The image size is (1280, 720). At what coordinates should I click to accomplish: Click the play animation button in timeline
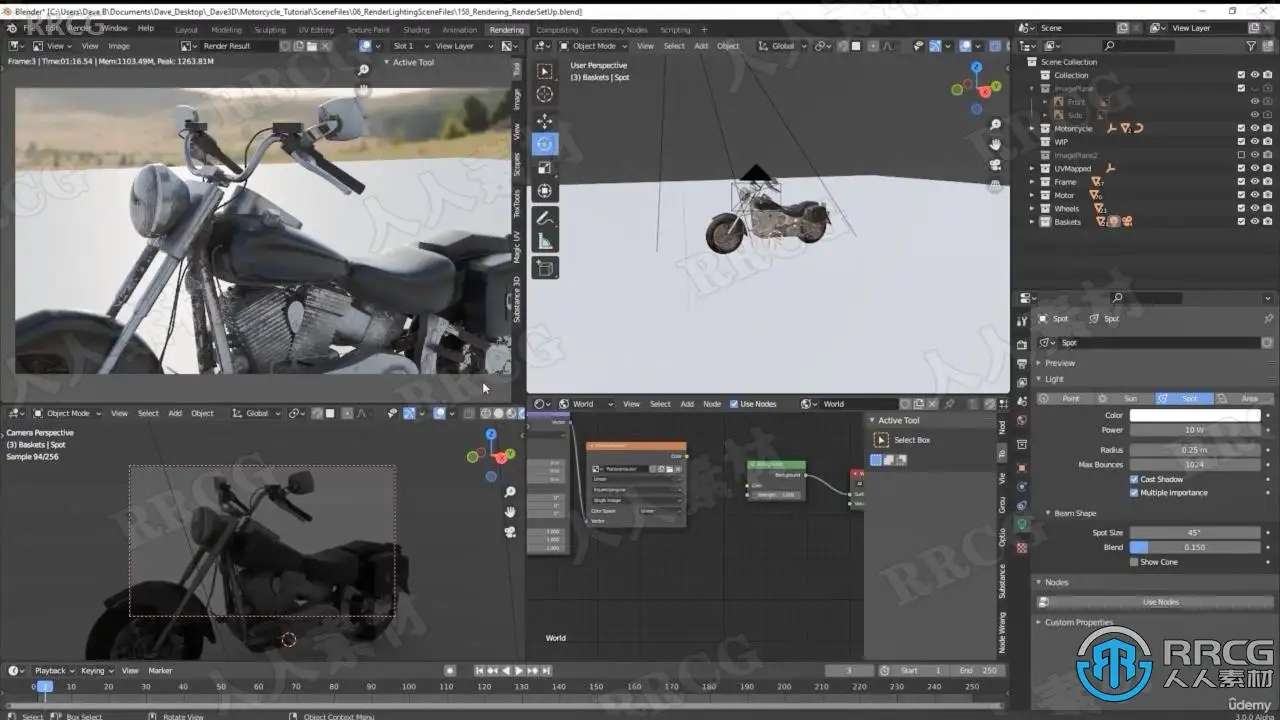[519, 670]
